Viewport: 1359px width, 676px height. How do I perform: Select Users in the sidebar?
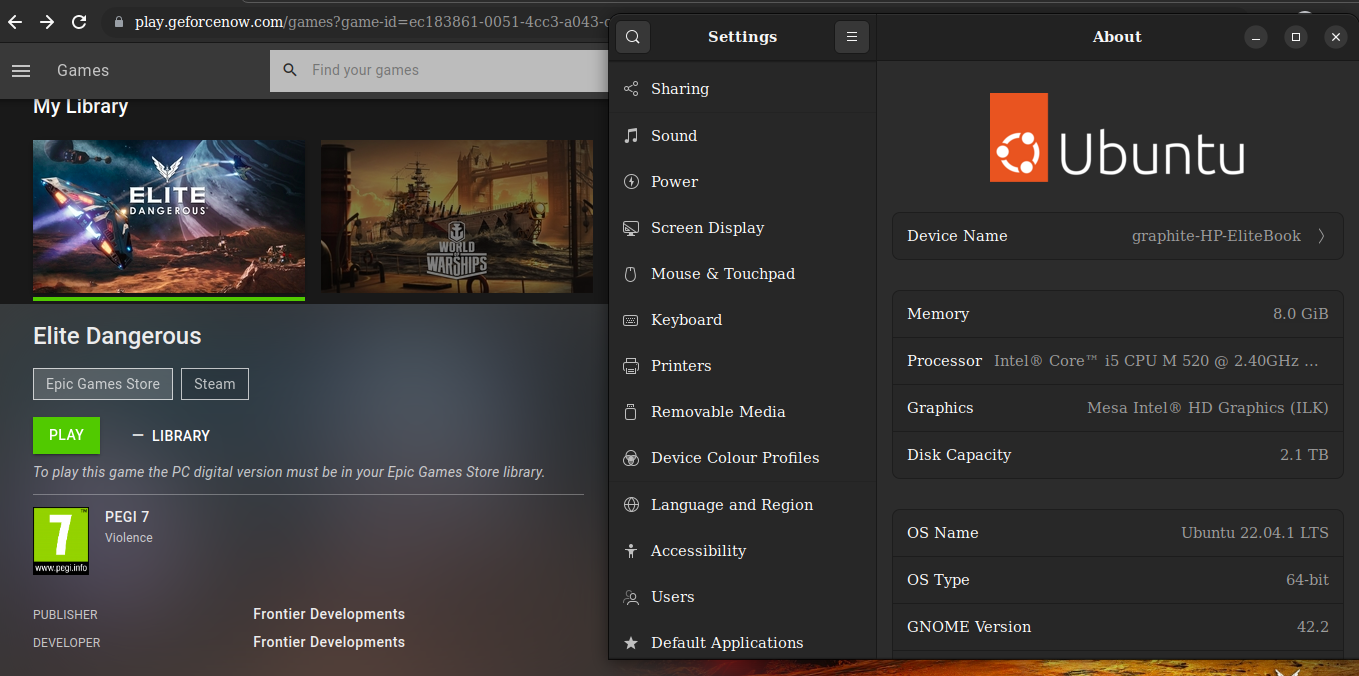(x=743, y=597)
